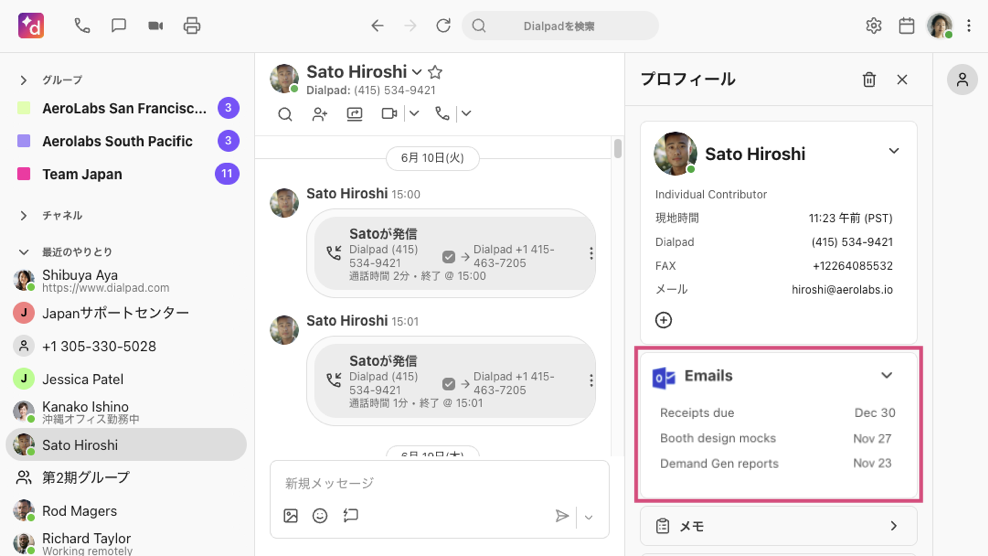The height and width of the screenshot is (556, 988).
Task: Select Team Japan group
Action: point(82,174)
